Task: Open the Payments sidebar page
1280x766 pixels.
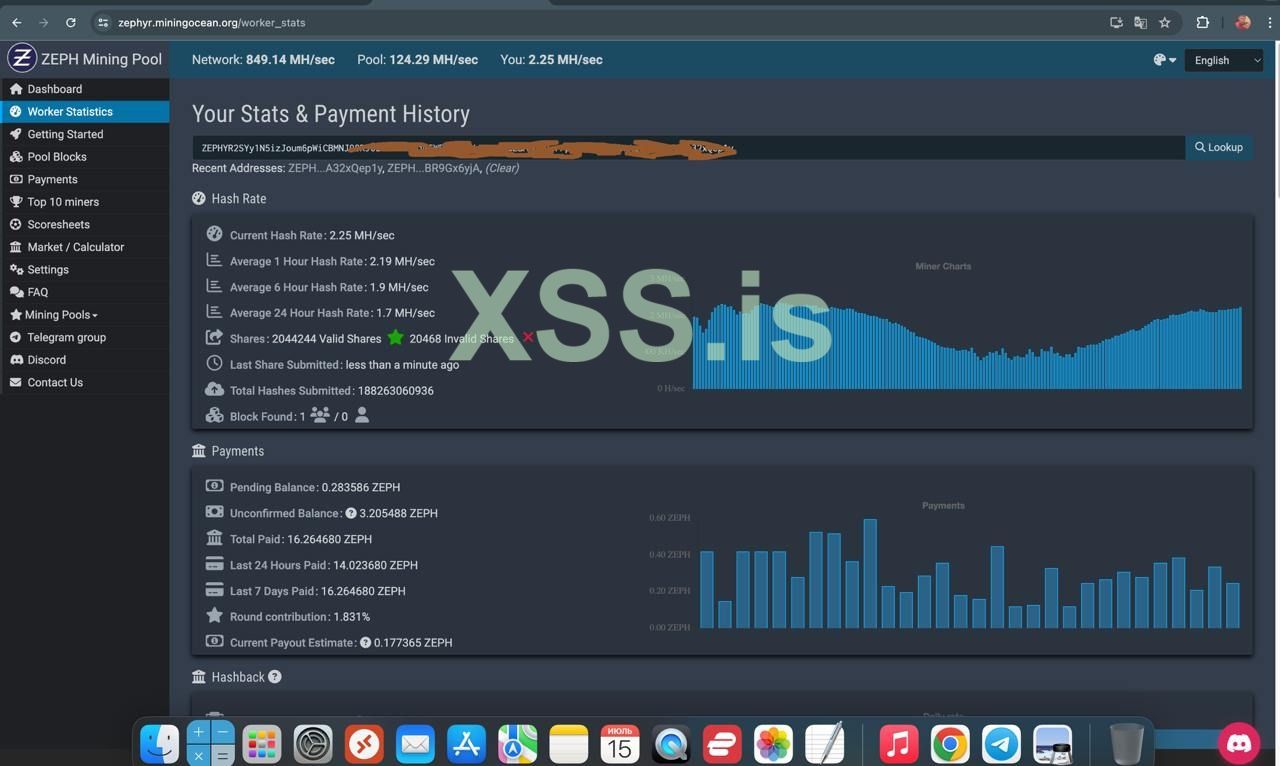Action: [x=84, y=179]
